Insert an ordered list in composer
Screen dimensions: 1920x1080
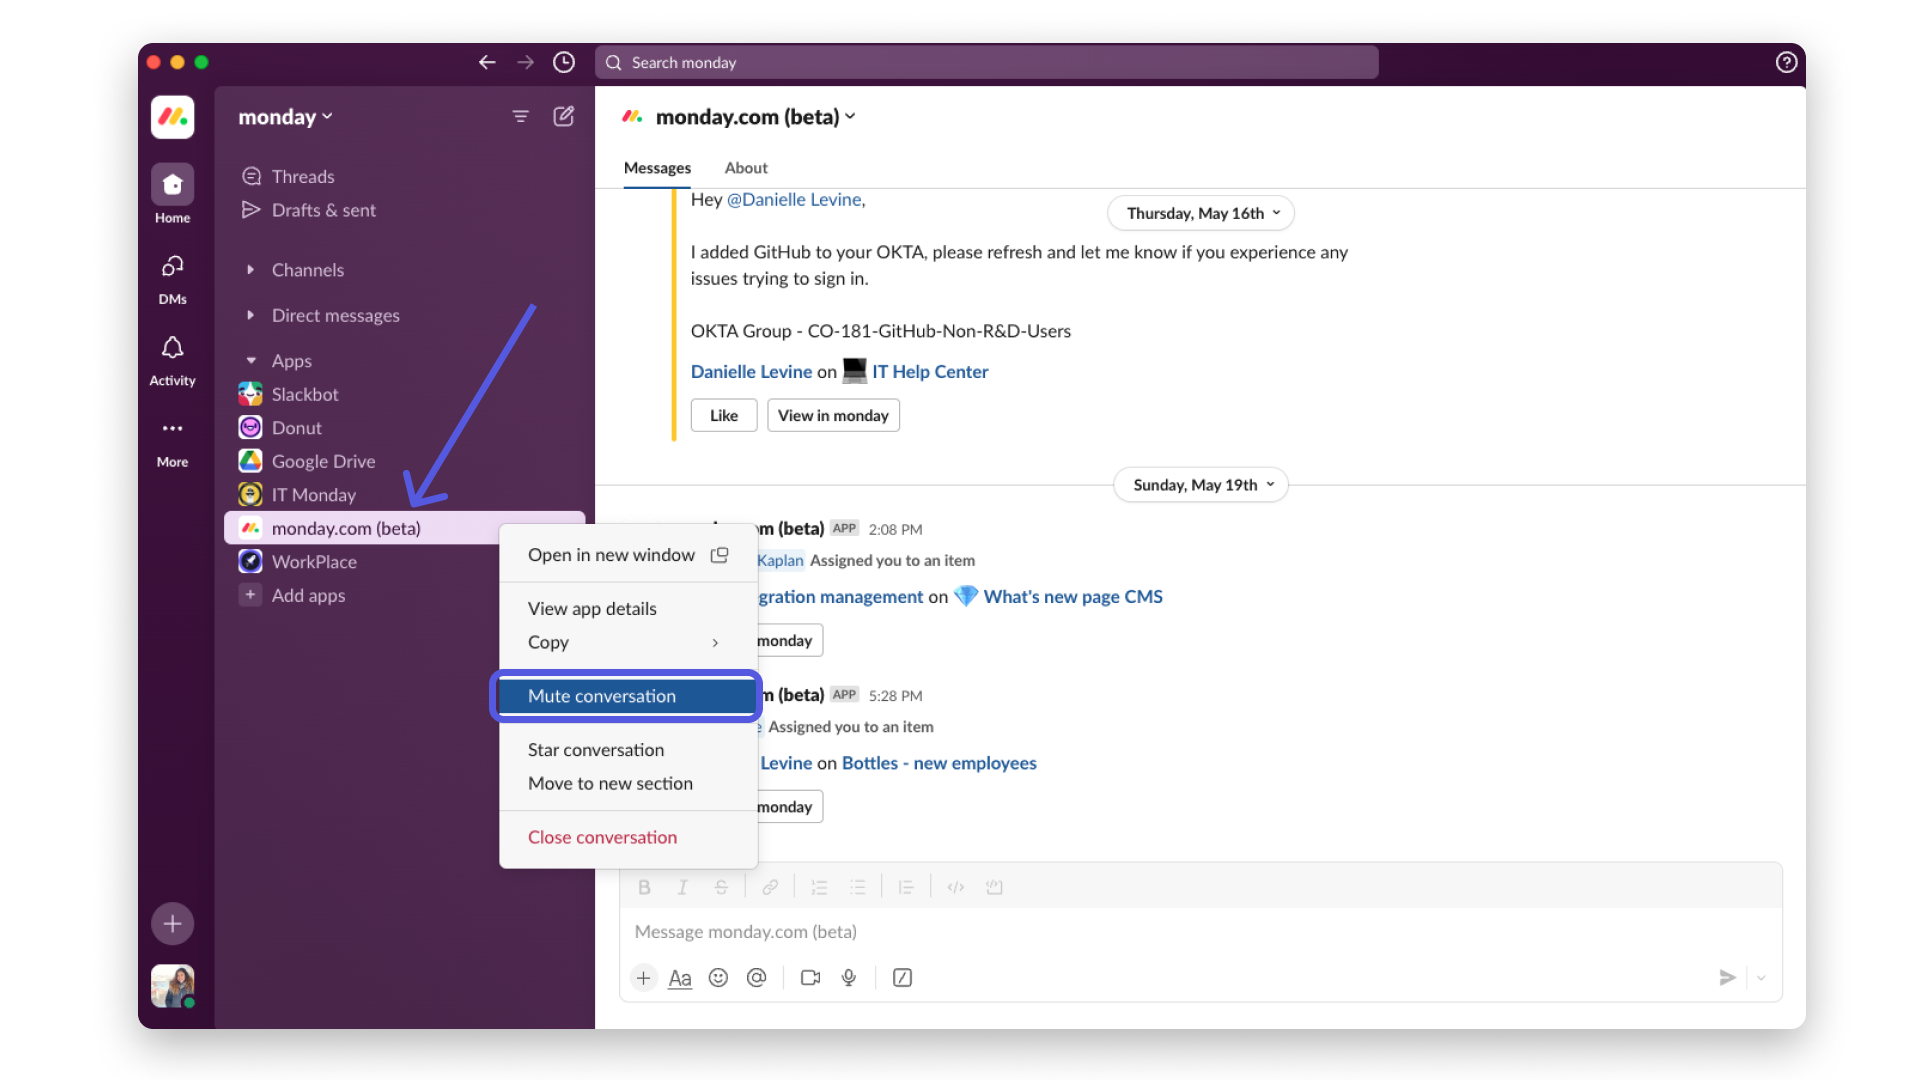click(819, 887)
